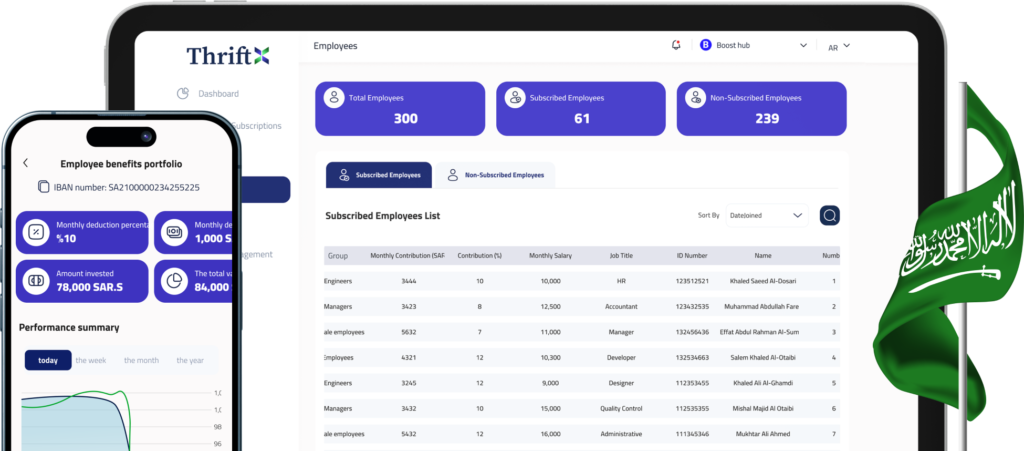
Task: Select Khaled Saeed Al-Dosari name cell
Action: [763, 281]
